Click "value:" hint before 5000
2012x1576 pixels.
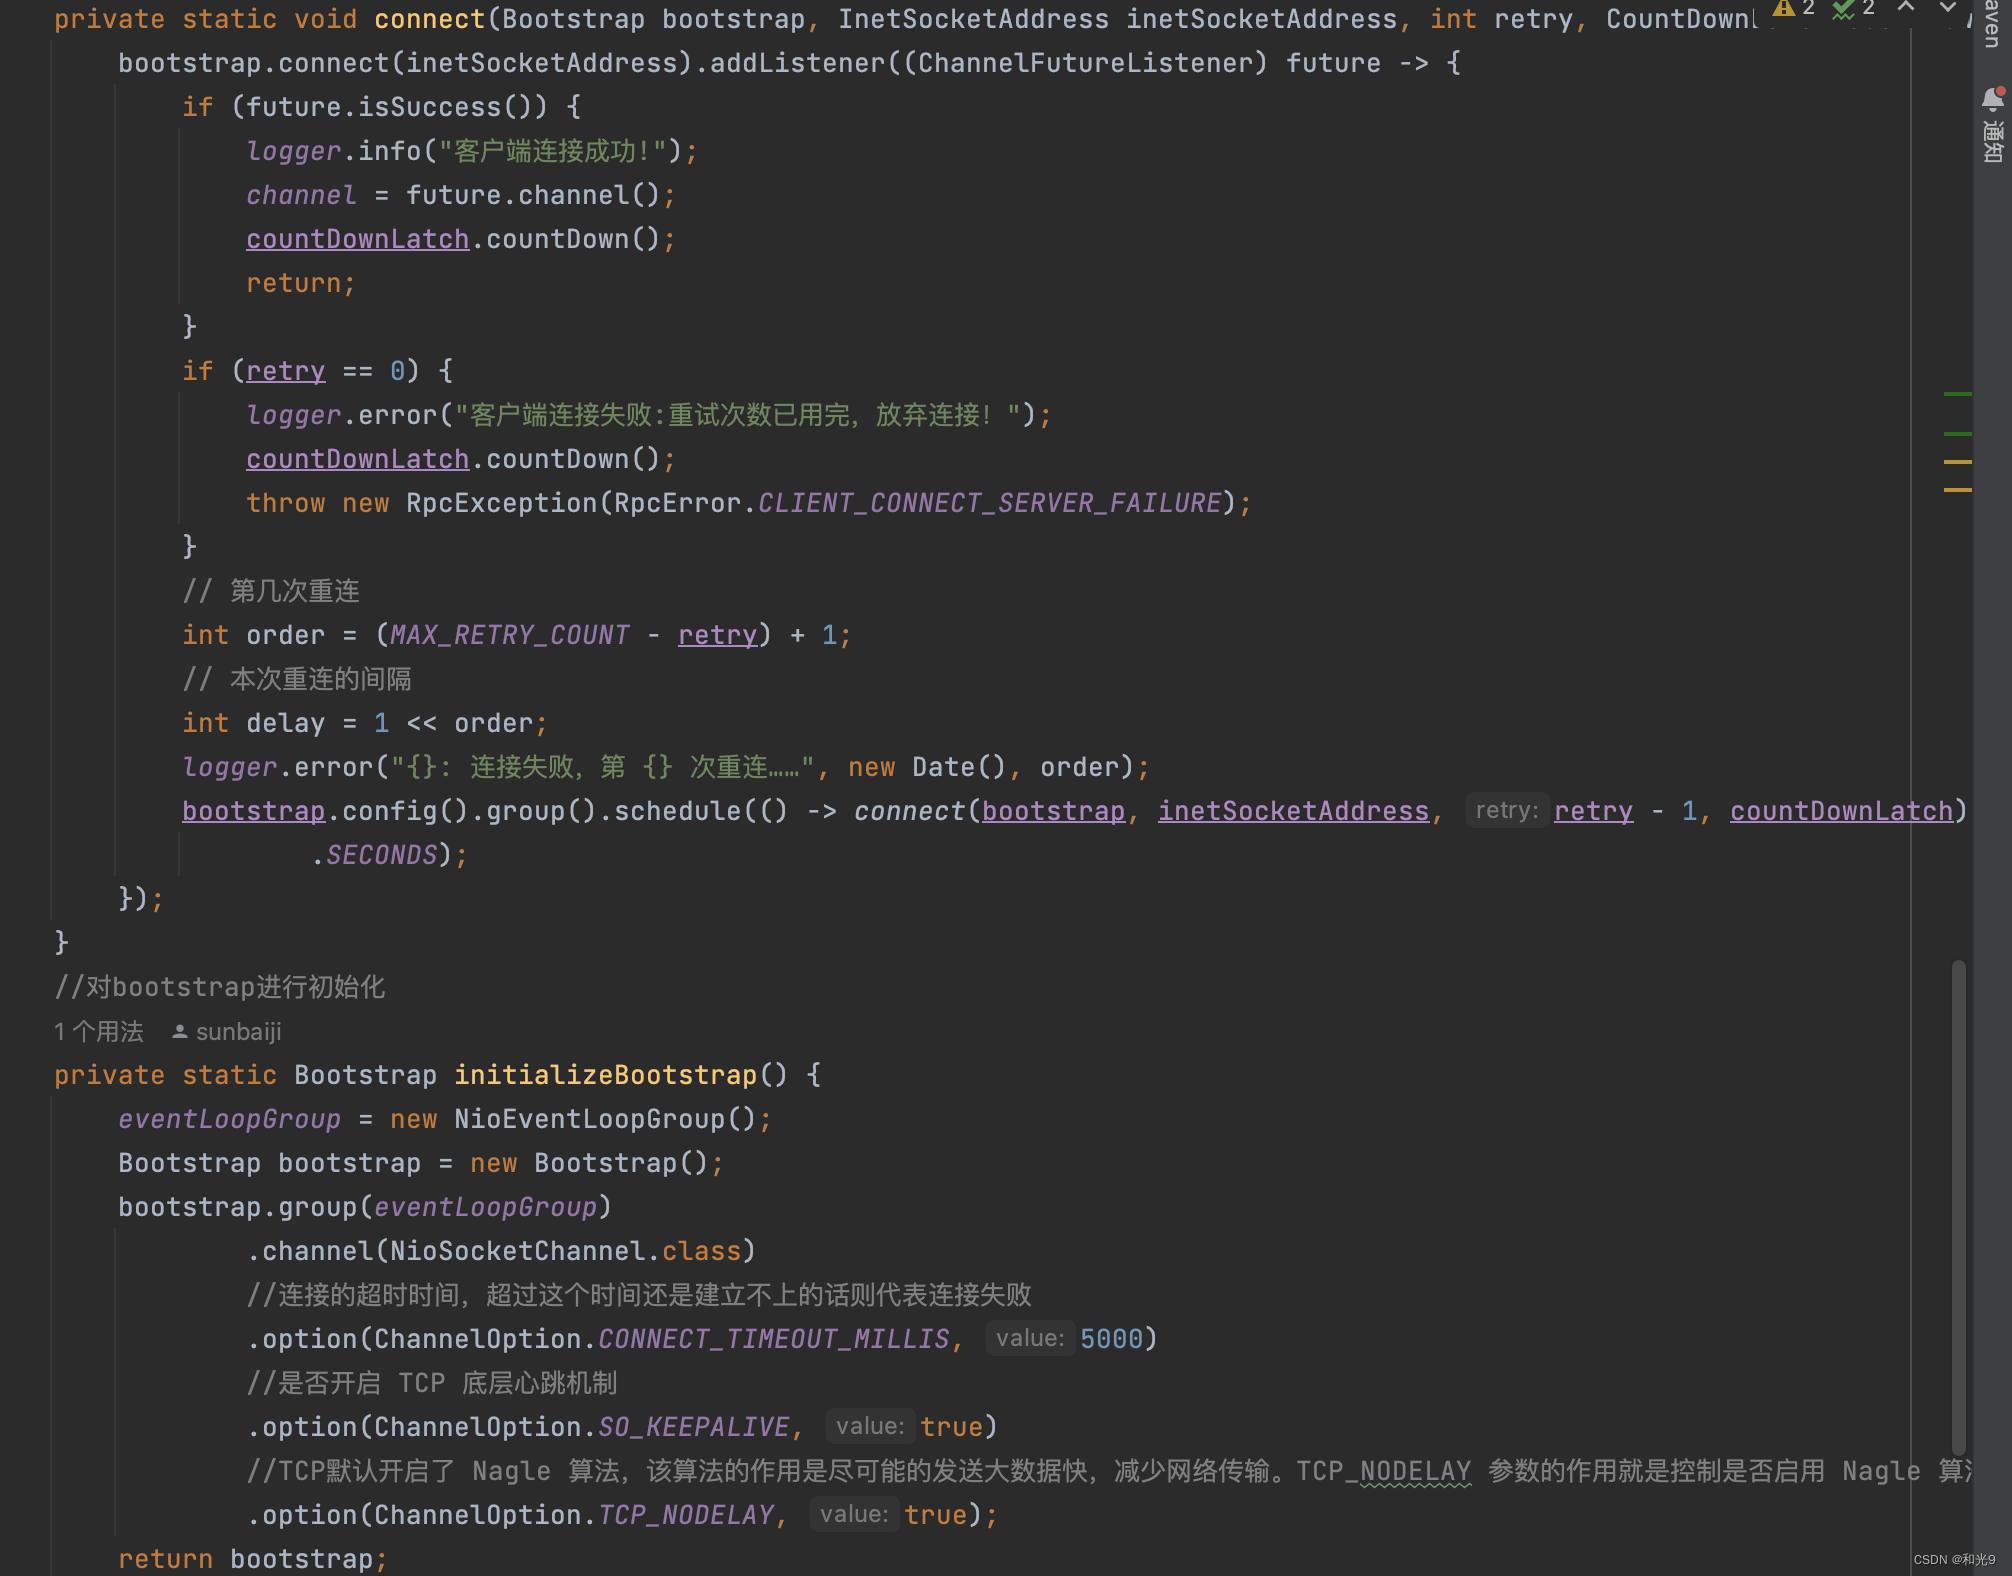click(x=1029, y=1338)
